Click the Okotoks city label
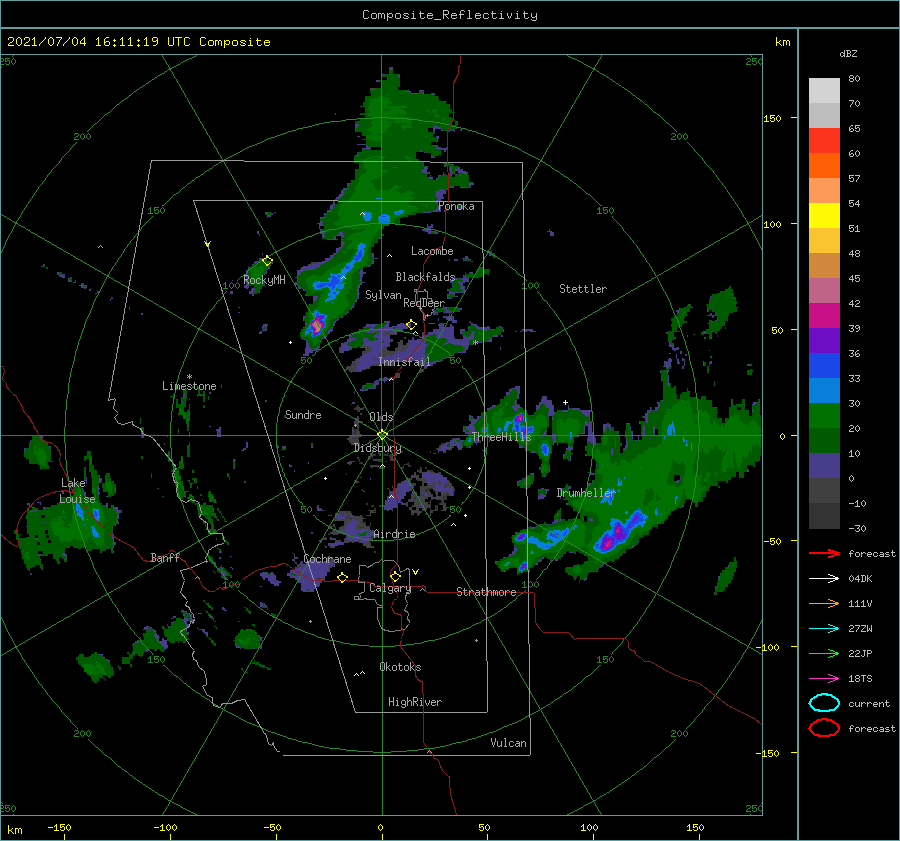 click(x=400, y=667)
